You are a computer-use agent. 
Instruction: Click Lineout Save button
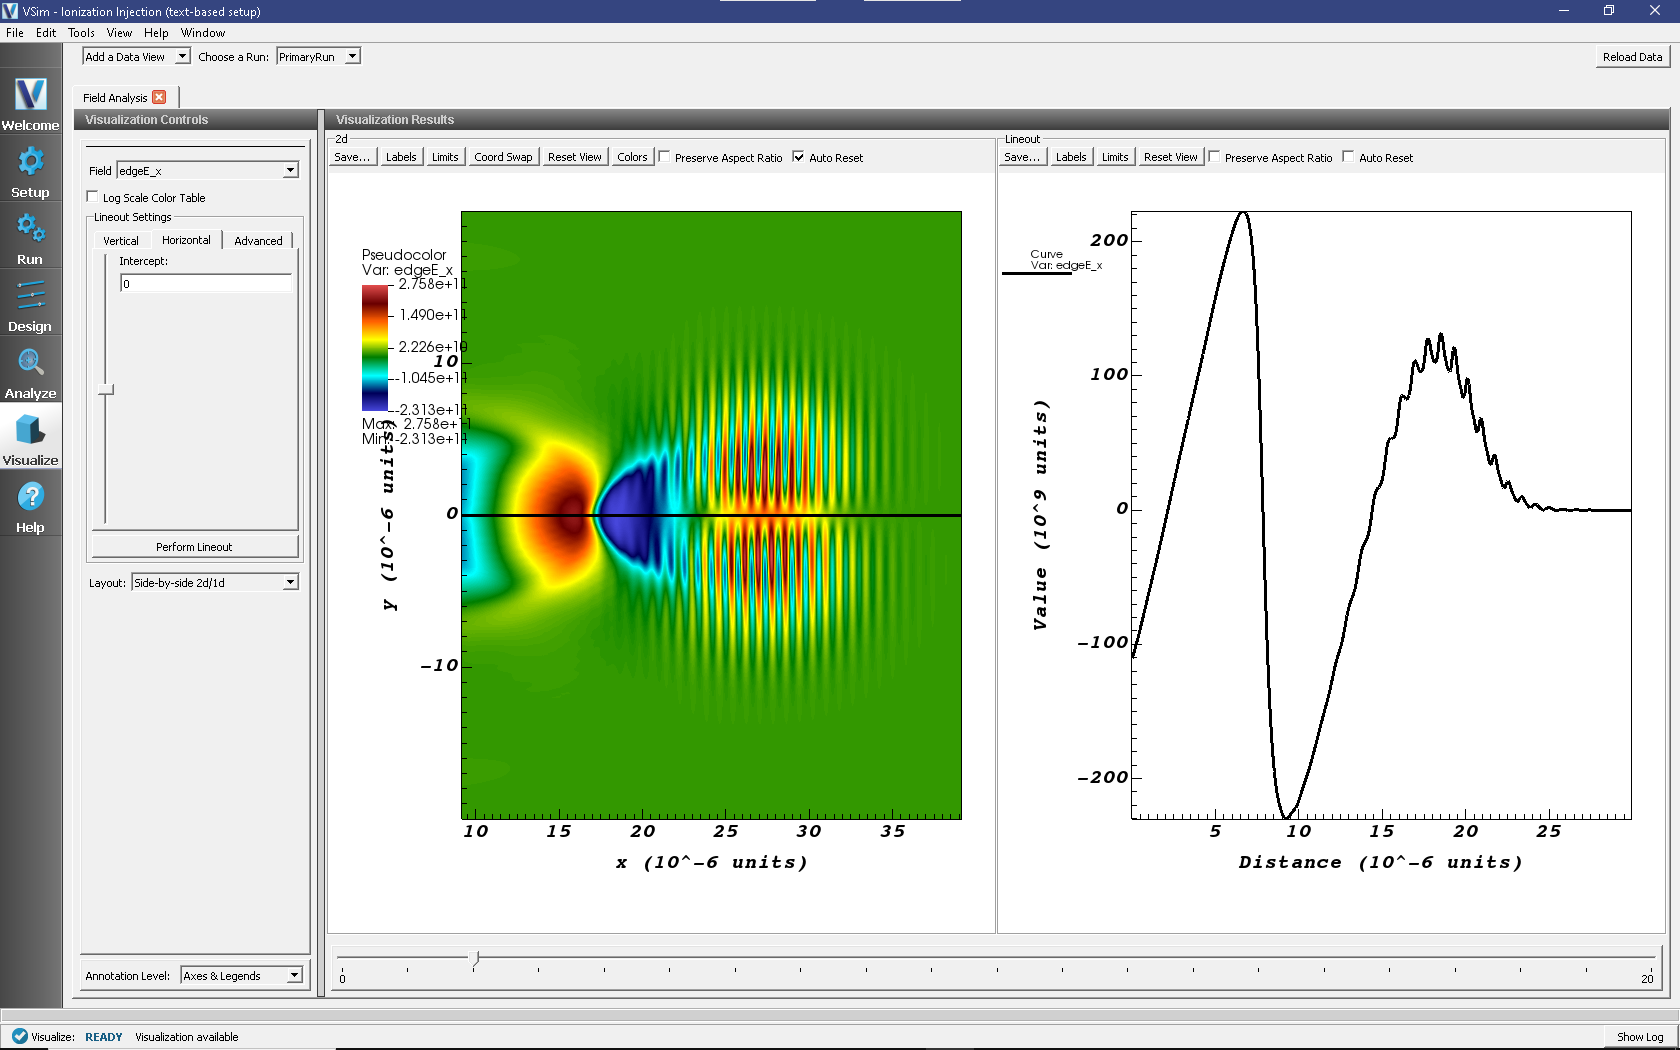[x=1022, y=157]
